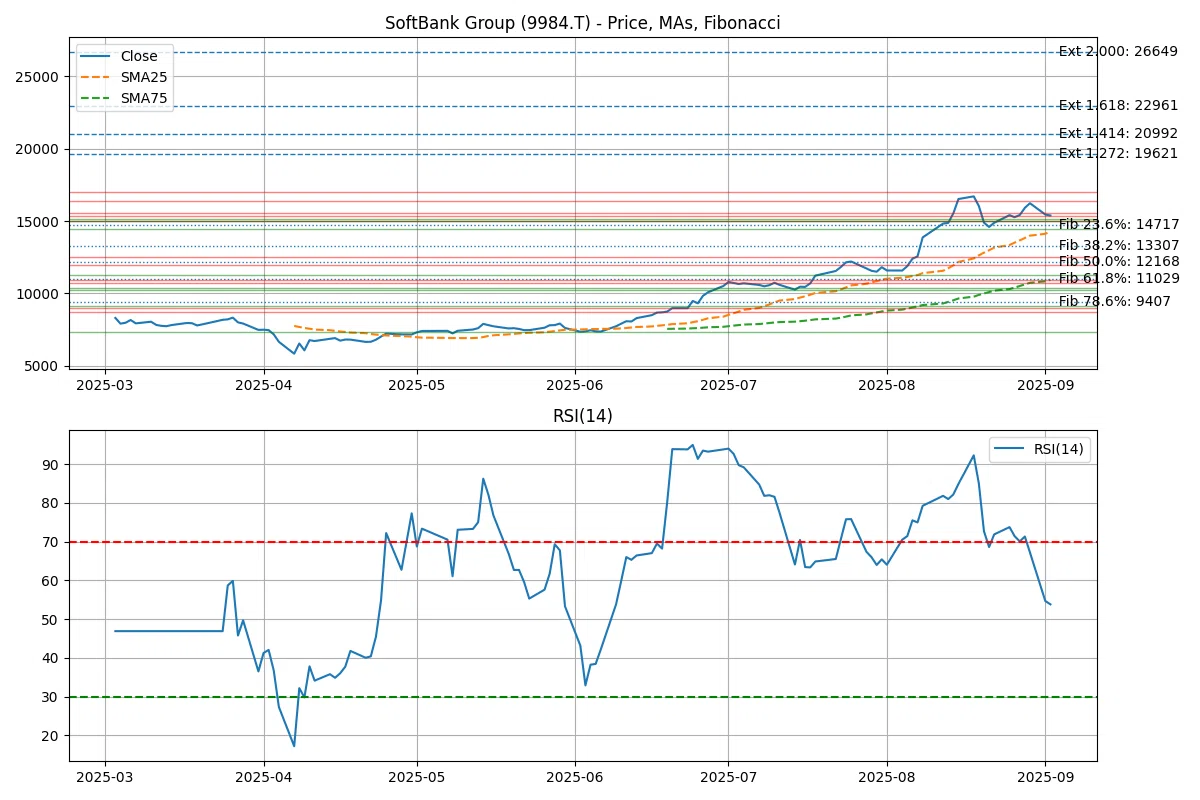Click the Ext 1.414: 20992 label
1200x800 pixels.
(1118, 133)
